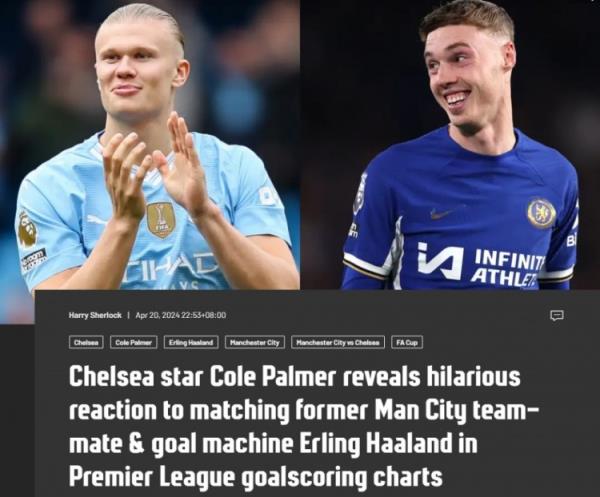Image resolution: width=600 pixels, height=497 pixels.
Task: Open the Cole Palmer tag
Action: click(x=134, y=342)
